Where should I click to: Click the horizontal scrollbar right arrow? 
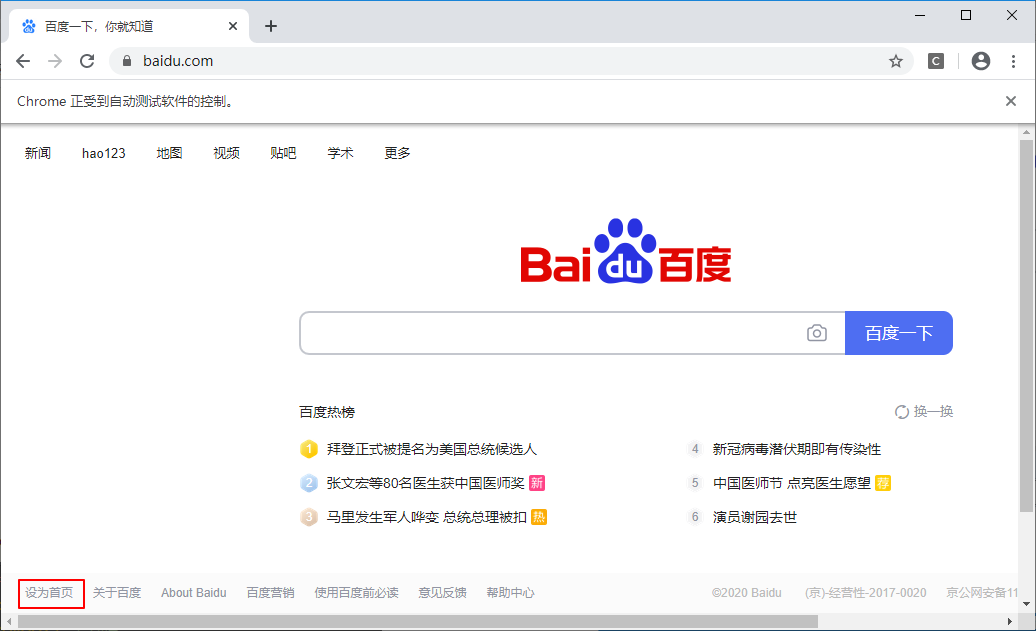pos(1009,622)
